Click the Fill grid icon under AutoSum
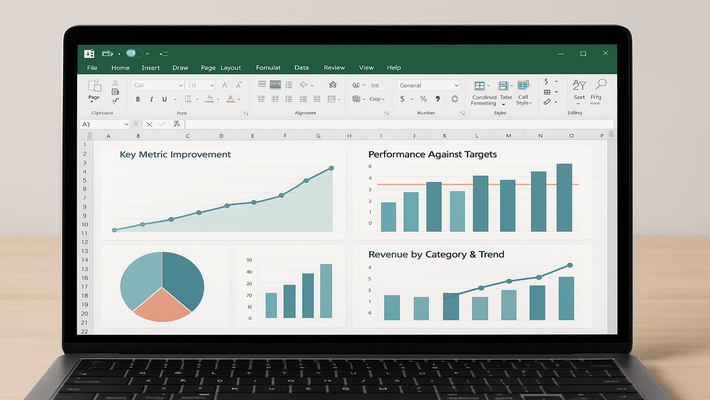The image size is (710, 400). coord(547,92)
